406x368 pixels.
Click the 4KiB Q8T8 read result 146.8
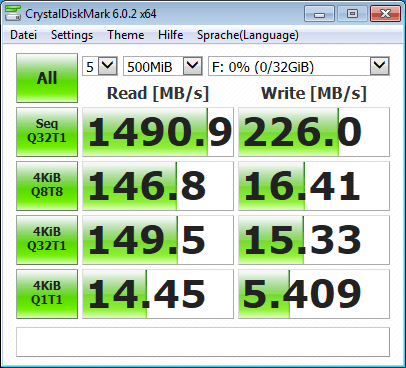point(158,186)
